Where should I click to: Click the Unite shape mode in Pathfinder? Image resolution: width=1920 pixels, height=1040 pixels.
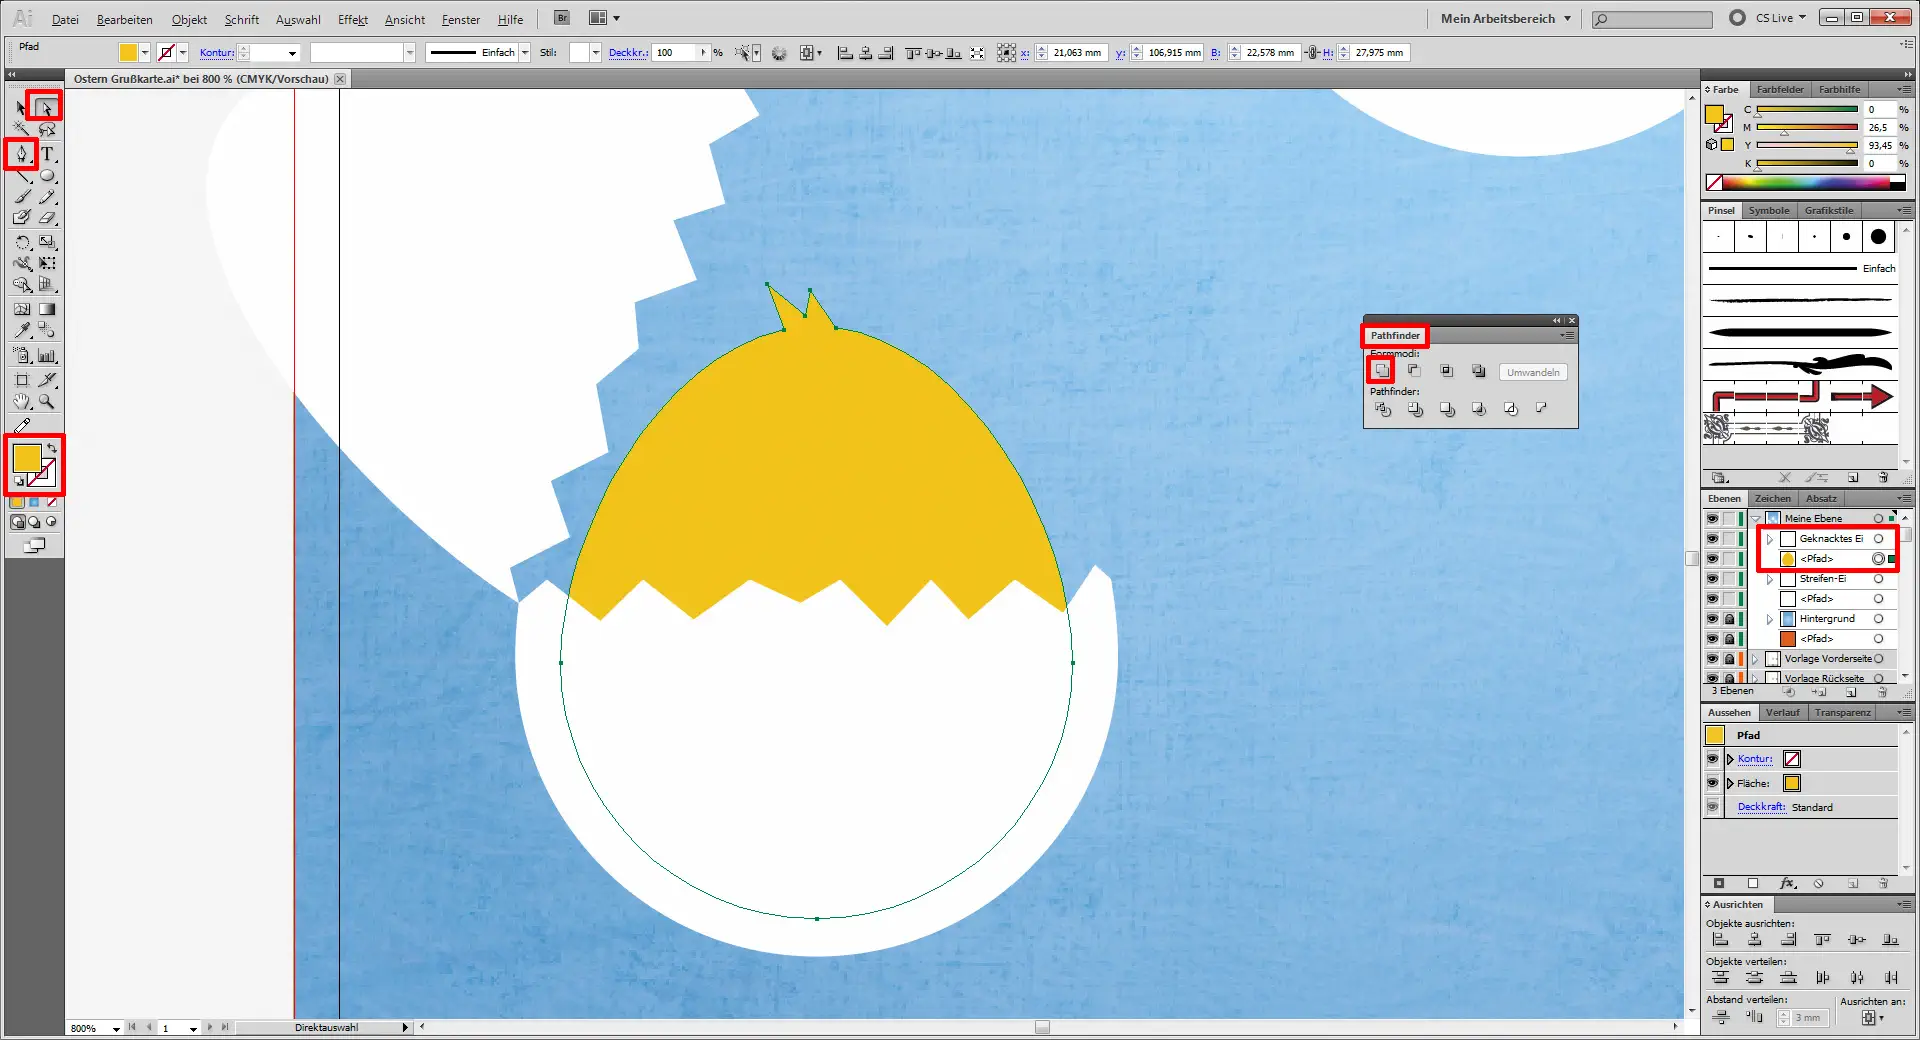coord(1382,371)
